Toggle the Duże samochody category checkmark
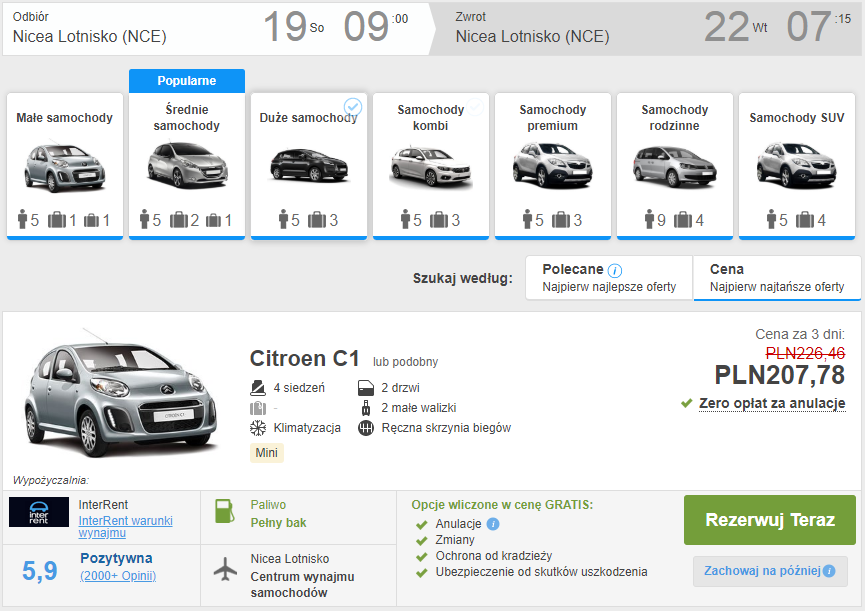 pos(352,106)
